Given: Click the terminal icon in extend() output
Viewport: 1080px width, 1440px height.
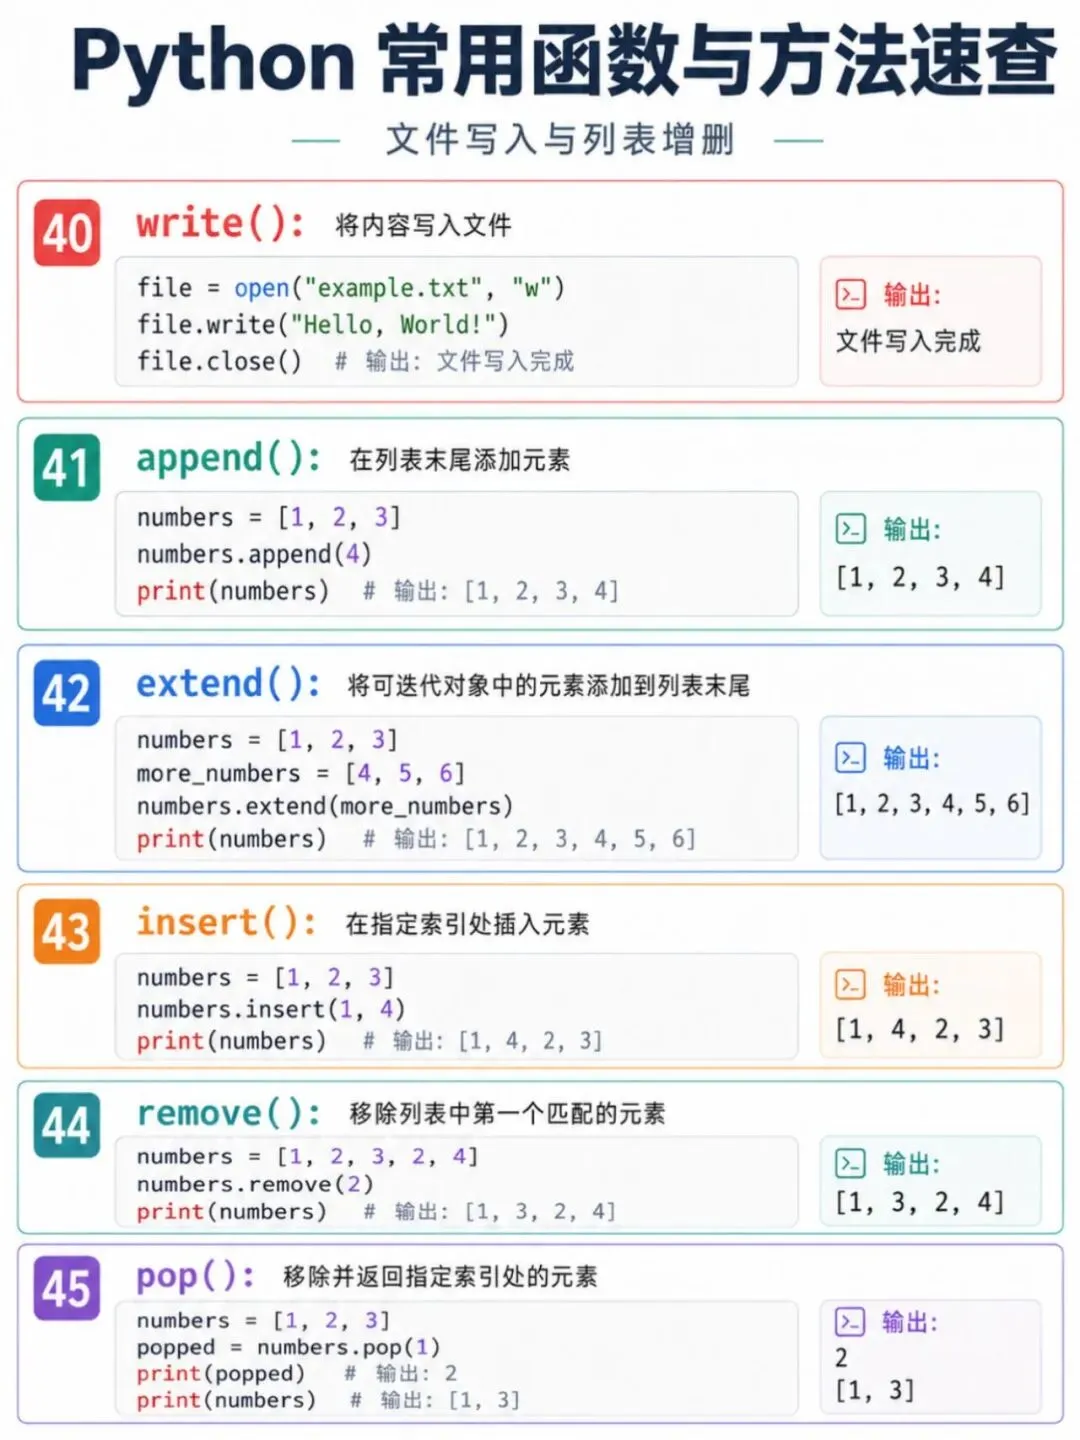Looking at the screenshot, I should [851, 758].
